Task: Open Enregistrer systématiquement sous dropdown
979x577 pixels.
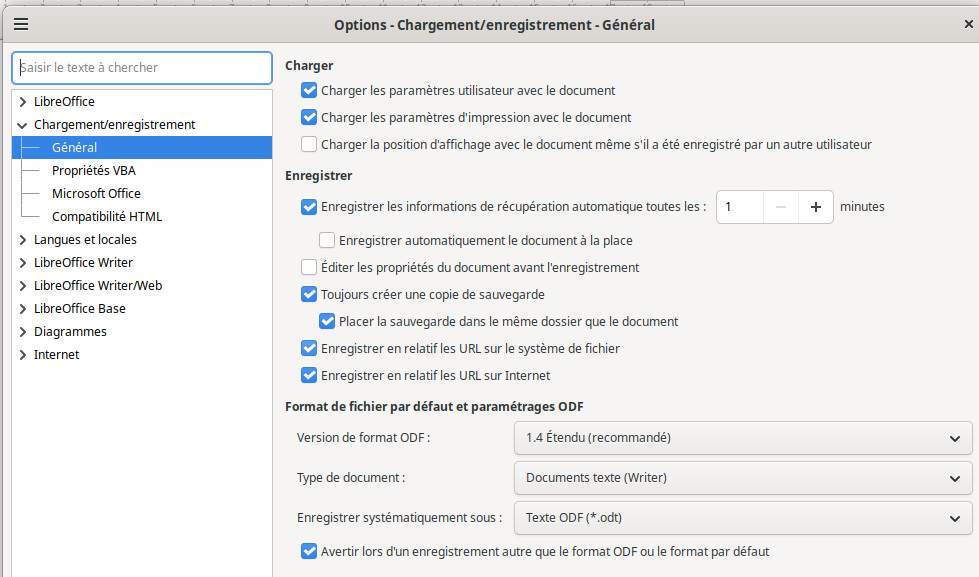Action: [x=742, y=518]
